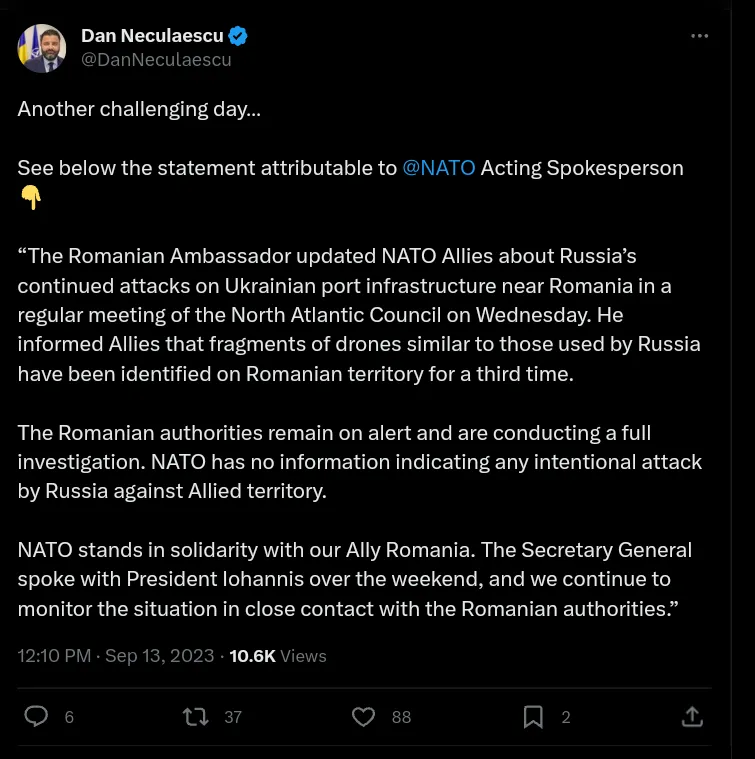Open Dan Neculaescu's profile picture
The width and height of the screenshot is (755, 759).
coord(42,48)
